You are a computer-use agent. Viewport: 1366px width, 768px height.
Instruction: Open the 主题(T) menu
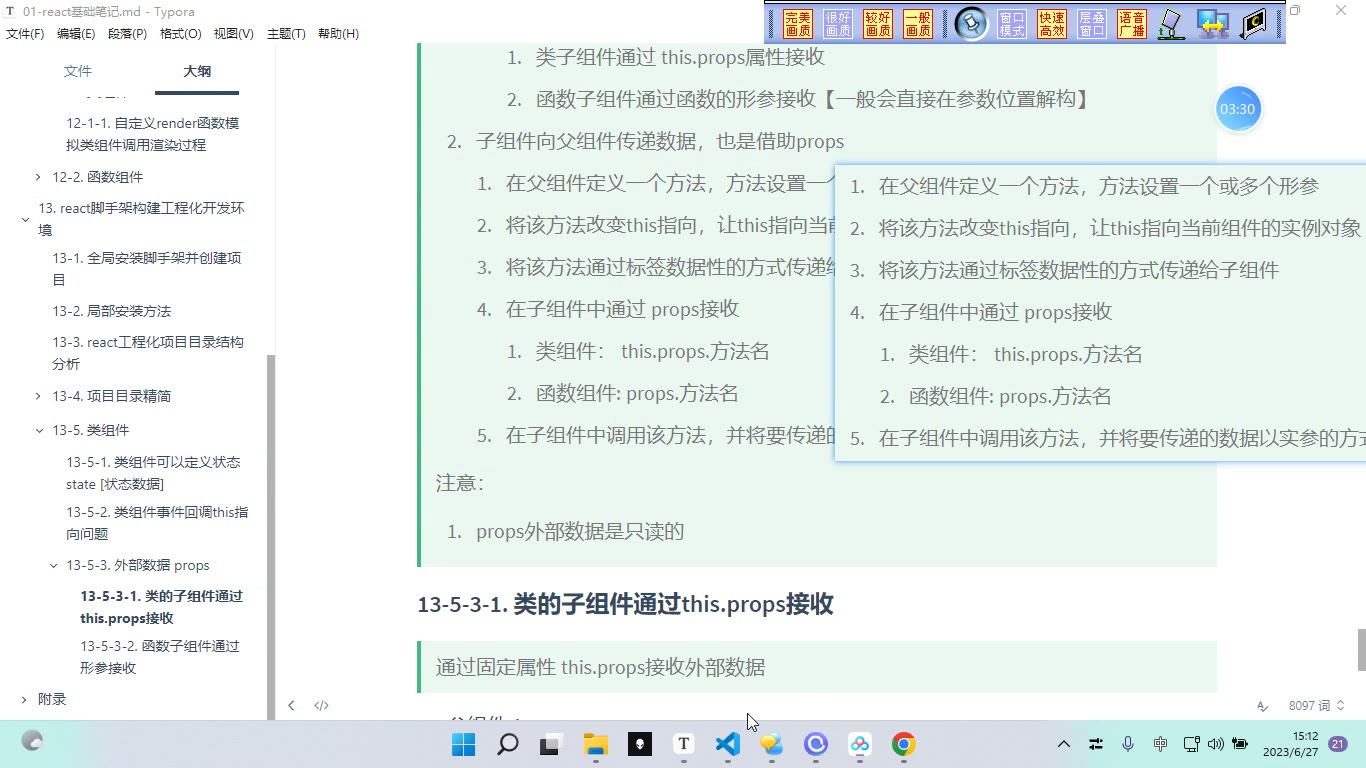pos(286,34)
